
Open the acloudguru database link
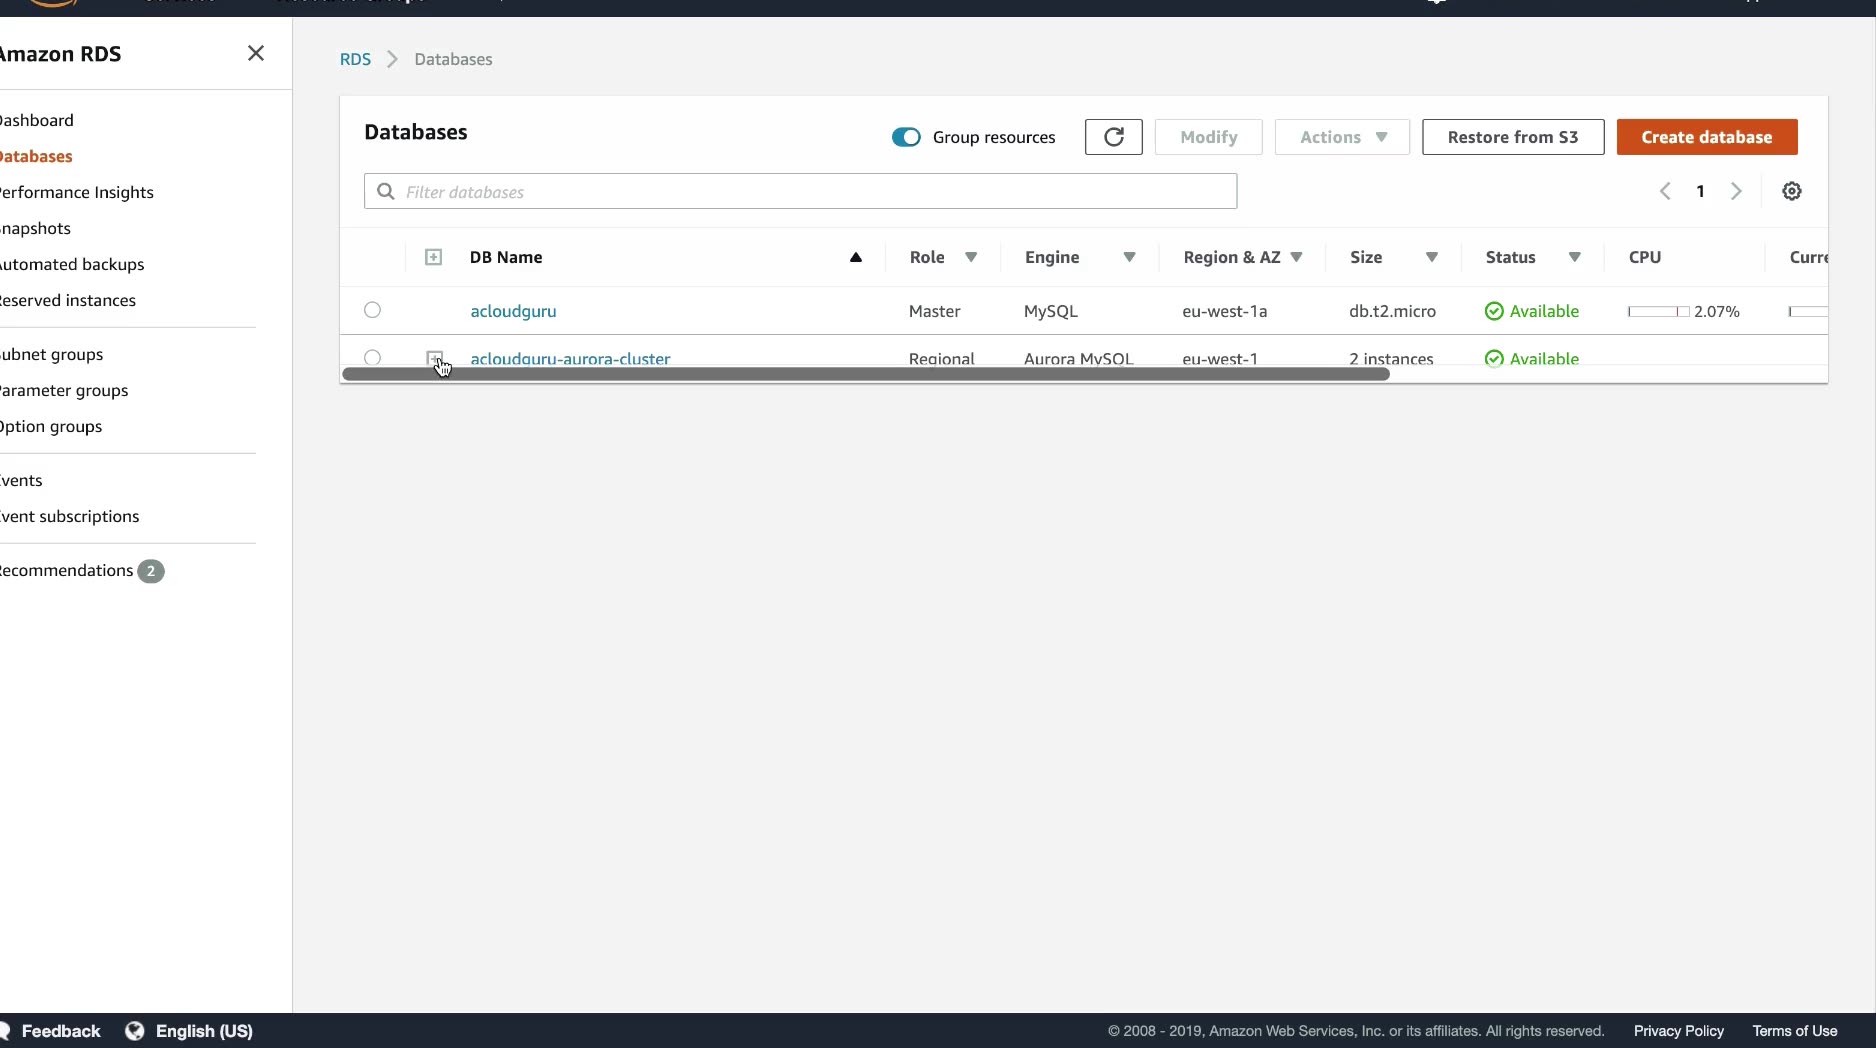click(513, 311)
